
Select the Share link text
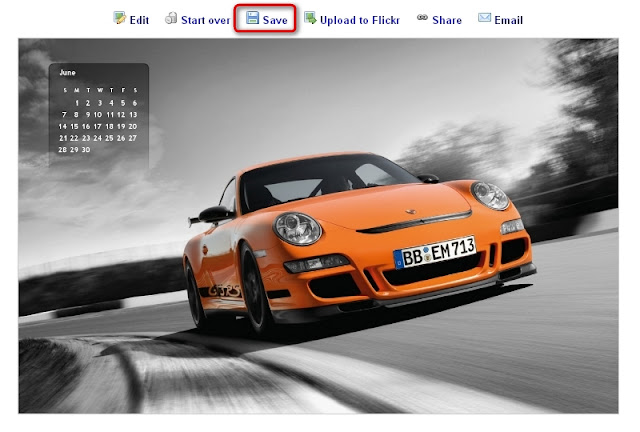(447, 20)
